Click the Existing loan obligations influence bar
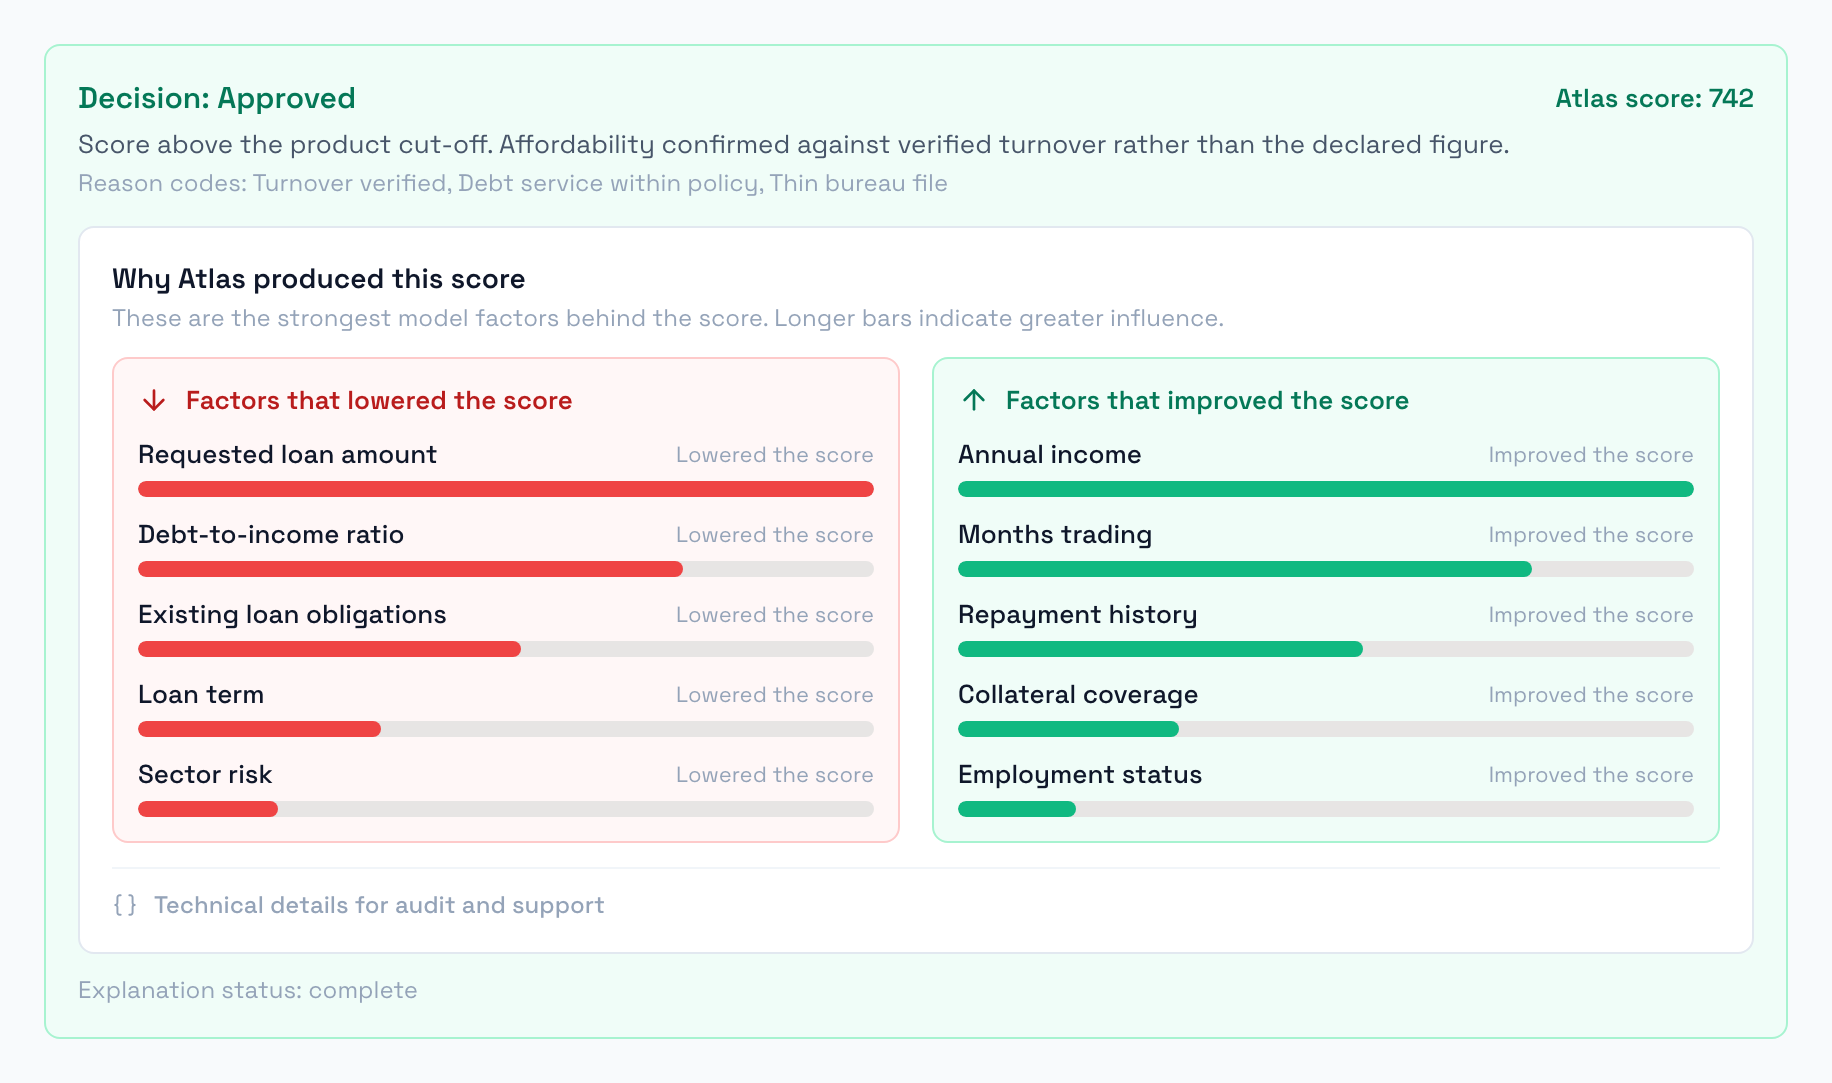The height and width of the screenshot is (1083, 1832). pyautogui.click(x=506, y=649)
